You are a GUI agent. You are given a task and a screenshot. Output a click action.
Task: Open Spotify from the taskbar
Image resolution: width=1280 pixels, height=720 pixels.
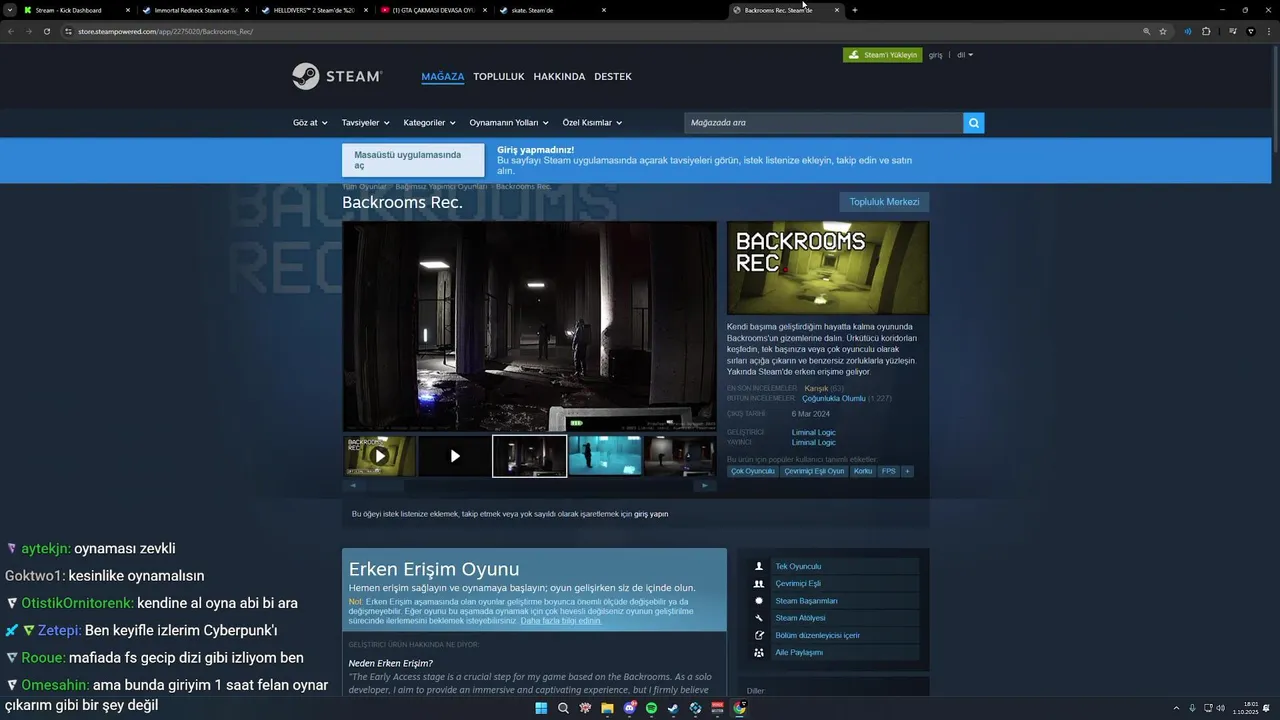coord(651,708)
